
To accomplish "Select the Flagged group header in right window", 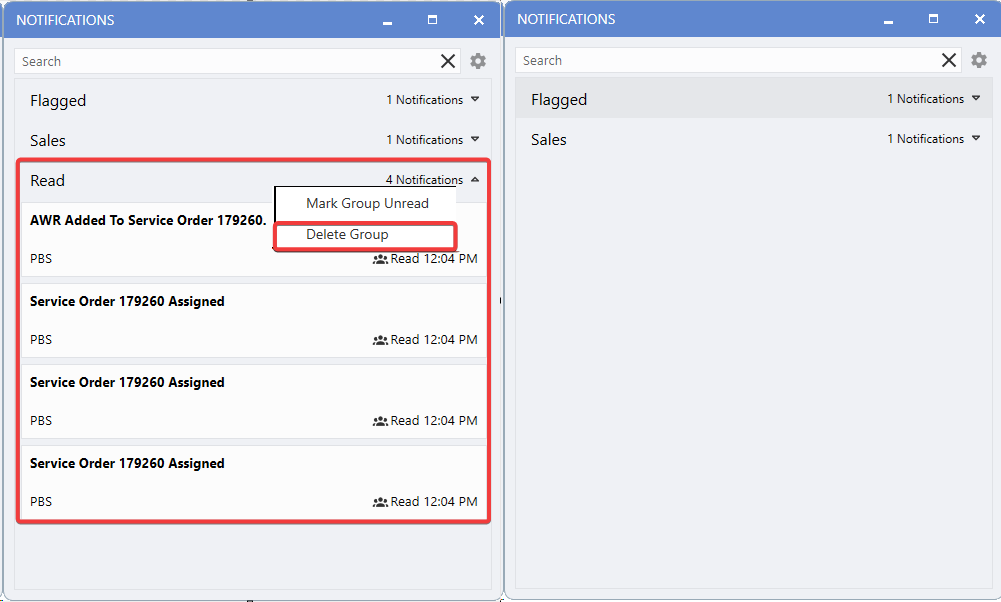I will pyautogui.click(x=700, y=99).
